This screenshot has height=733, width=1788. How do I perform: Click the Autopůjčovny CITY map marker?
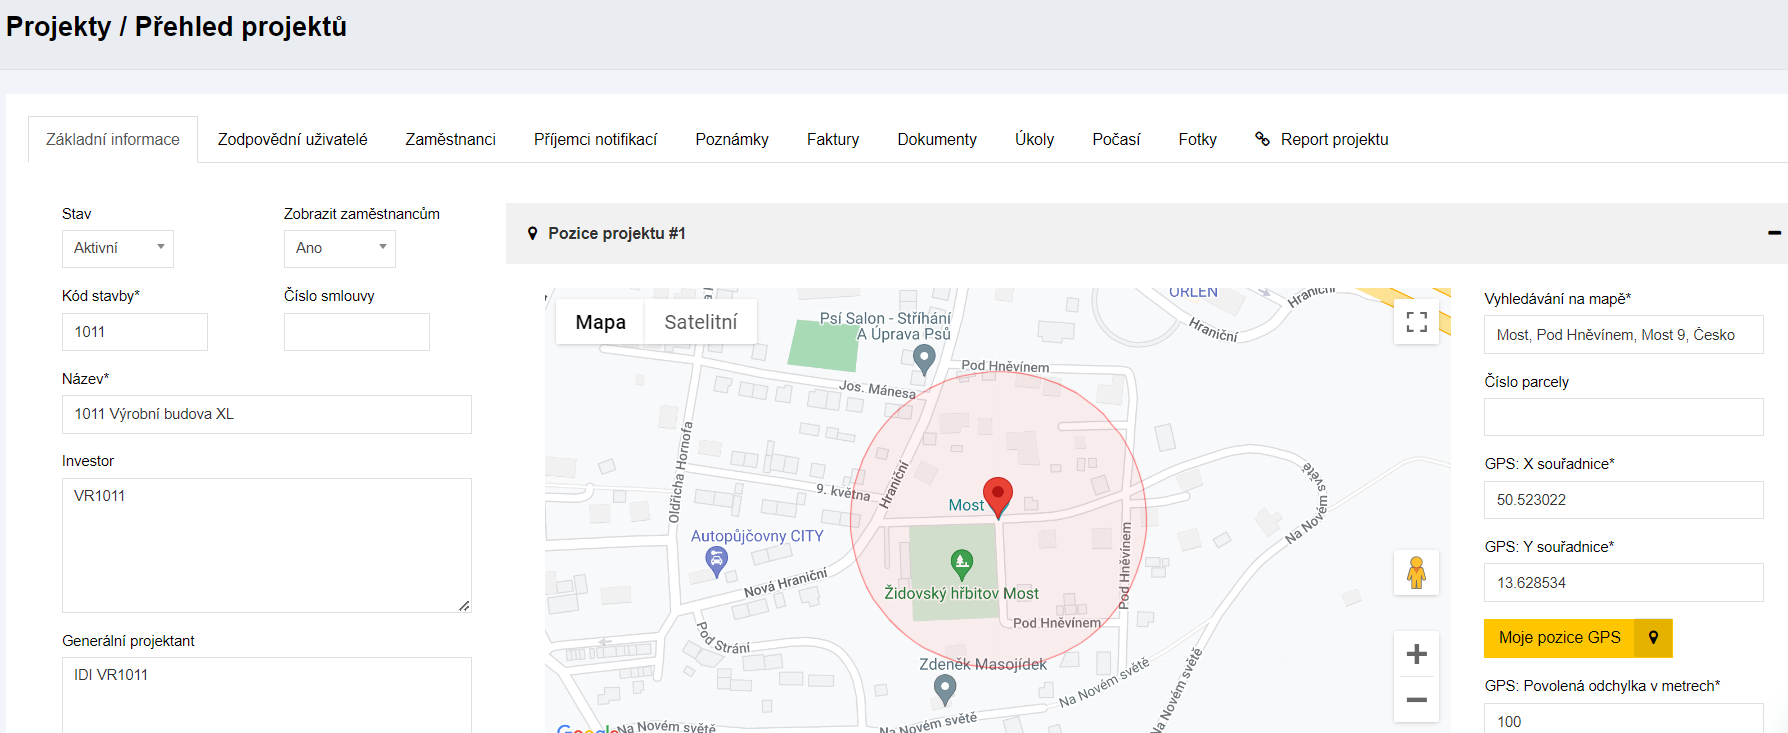716,560
